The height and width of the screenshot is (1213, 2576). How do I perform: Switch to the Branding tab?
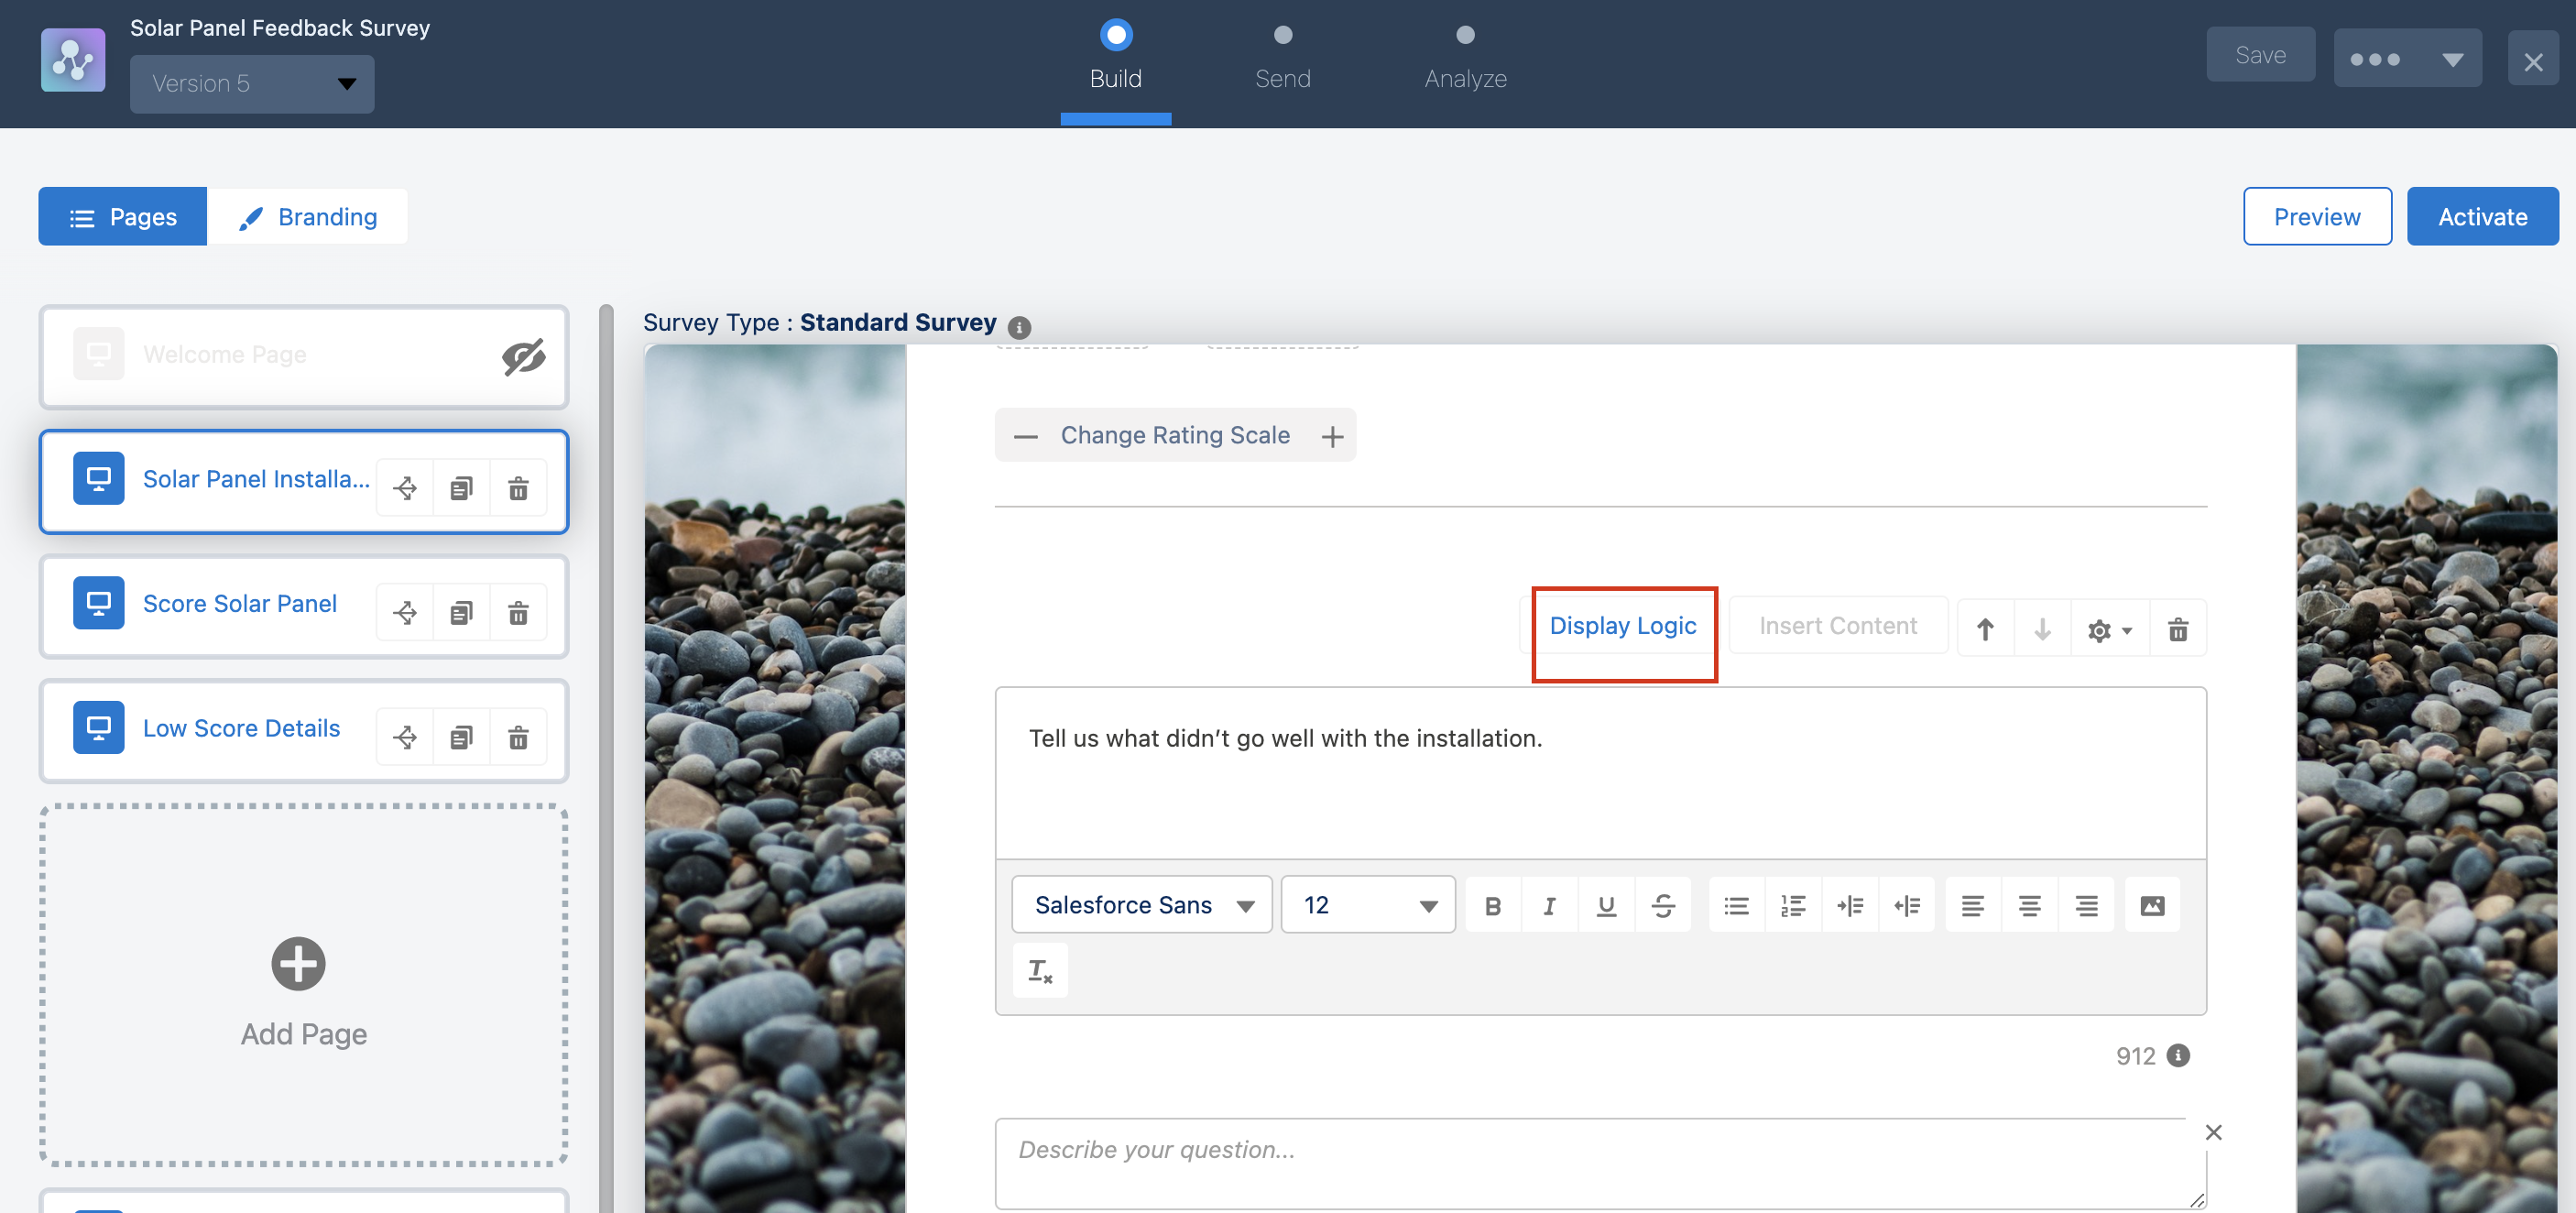pos(308,217)
